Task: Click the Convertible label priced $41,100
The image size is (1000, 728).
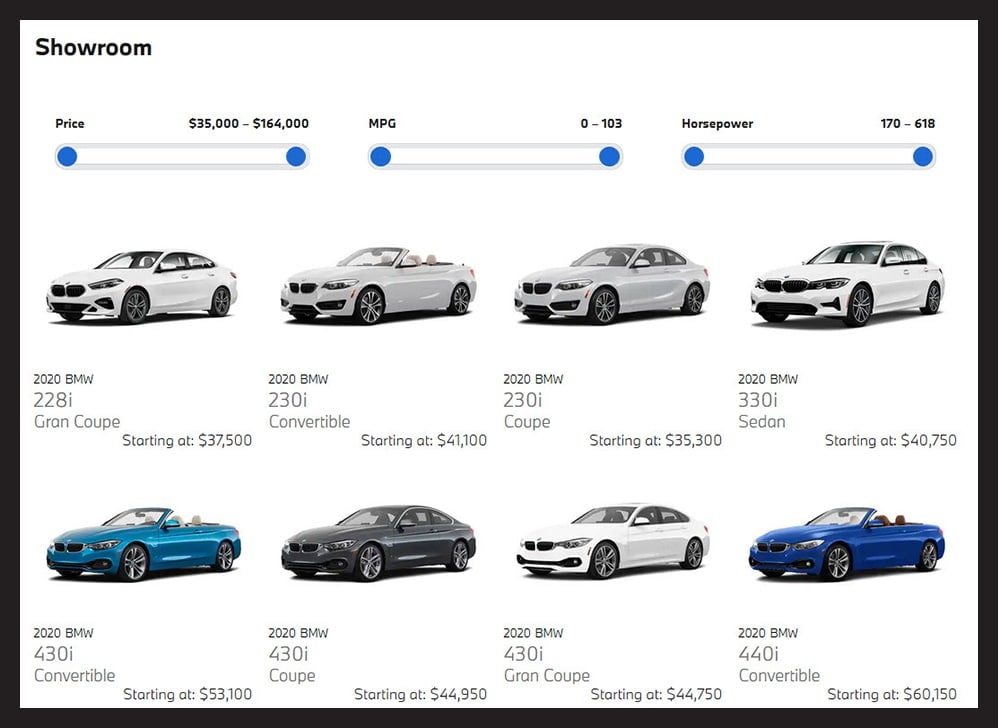Action: tap(309, 421)
